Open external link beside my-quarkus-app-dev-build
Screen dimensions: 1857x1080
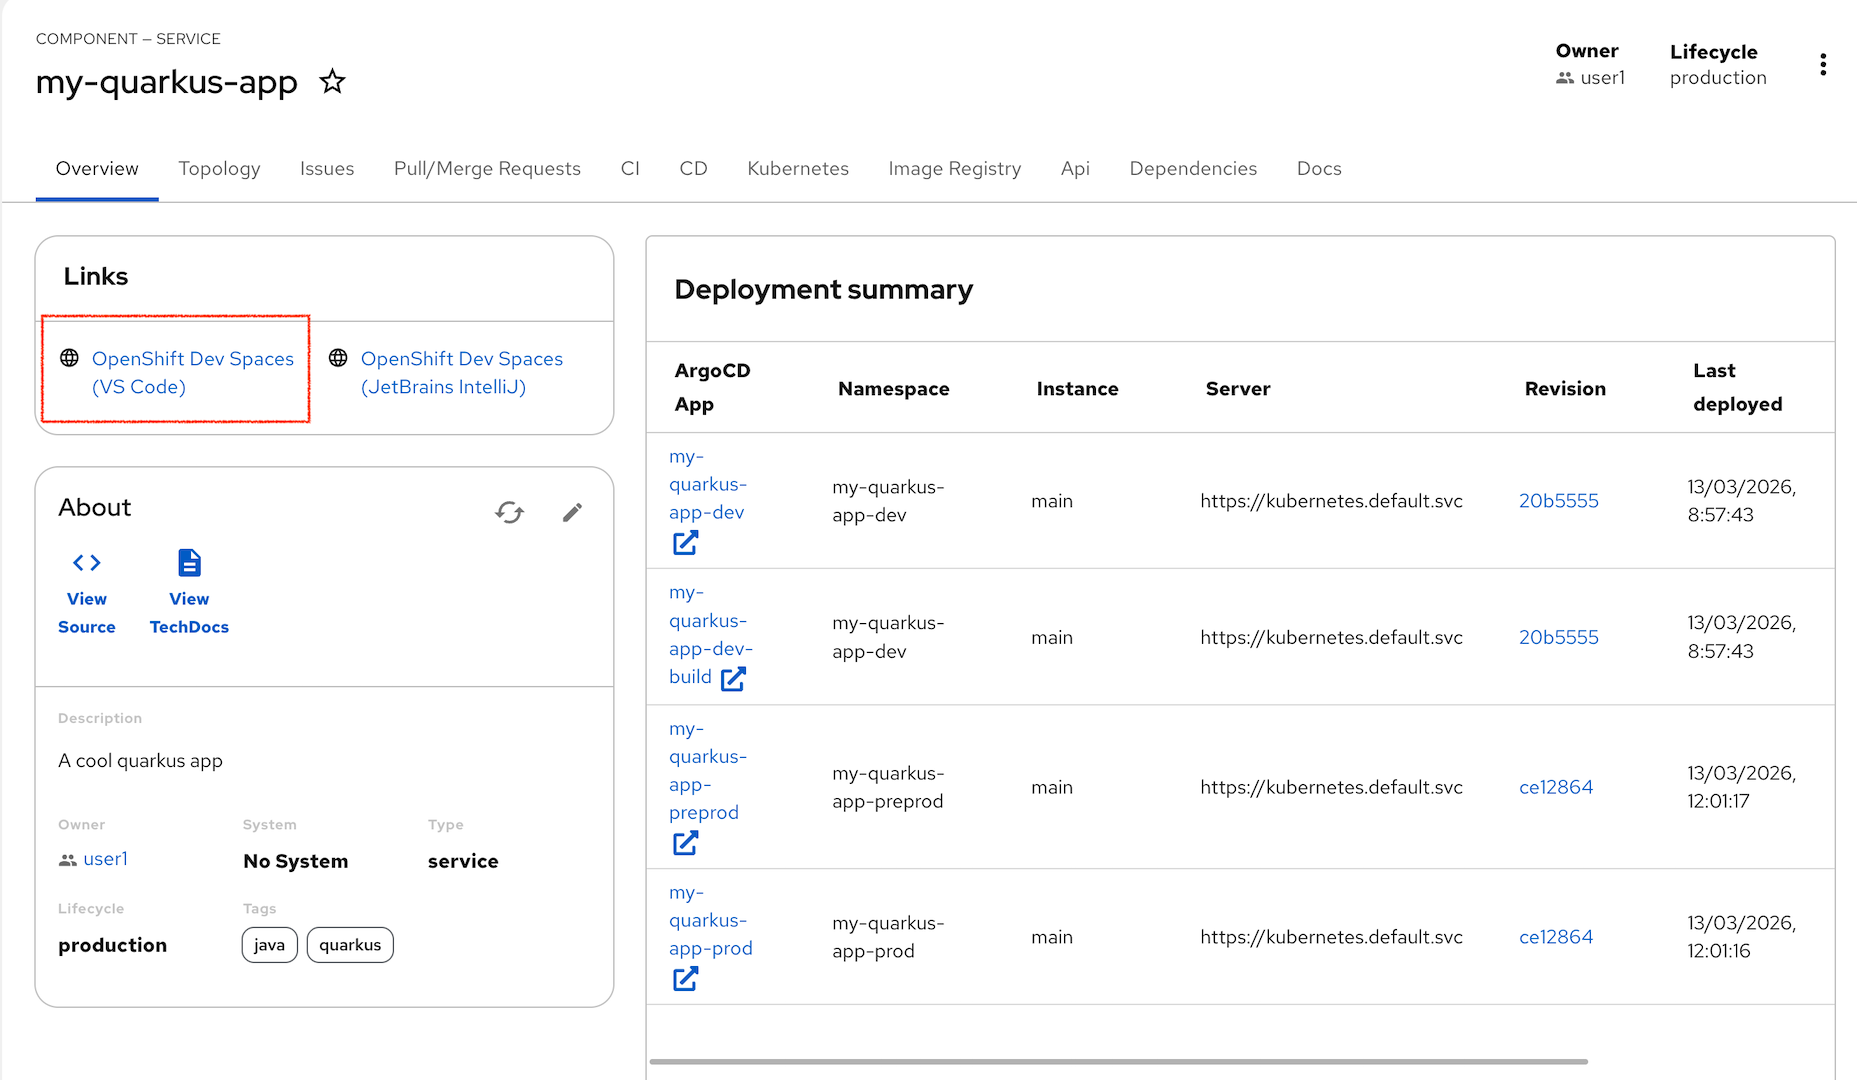(x=734, y=678)
